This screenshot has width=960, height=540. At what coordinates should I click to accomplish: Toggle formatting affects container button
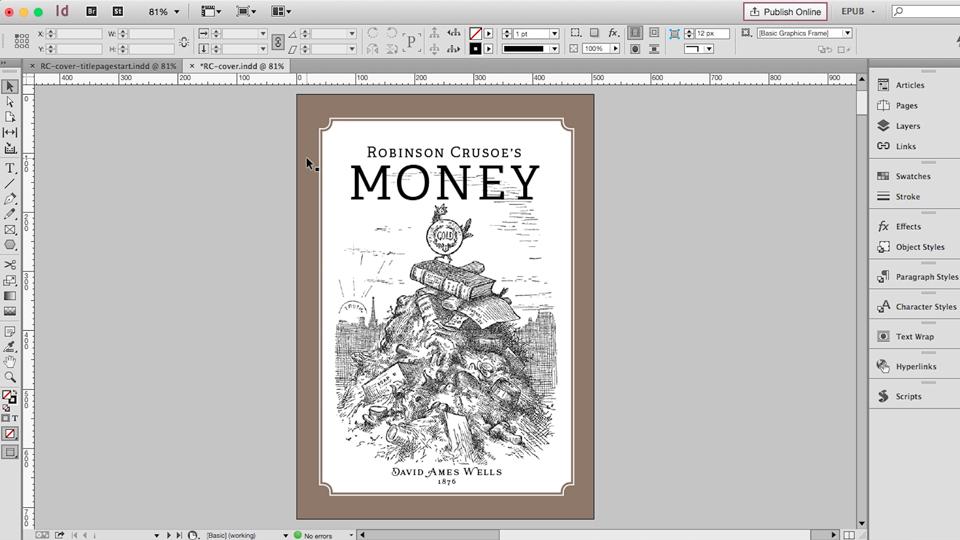tap(6, 418)
